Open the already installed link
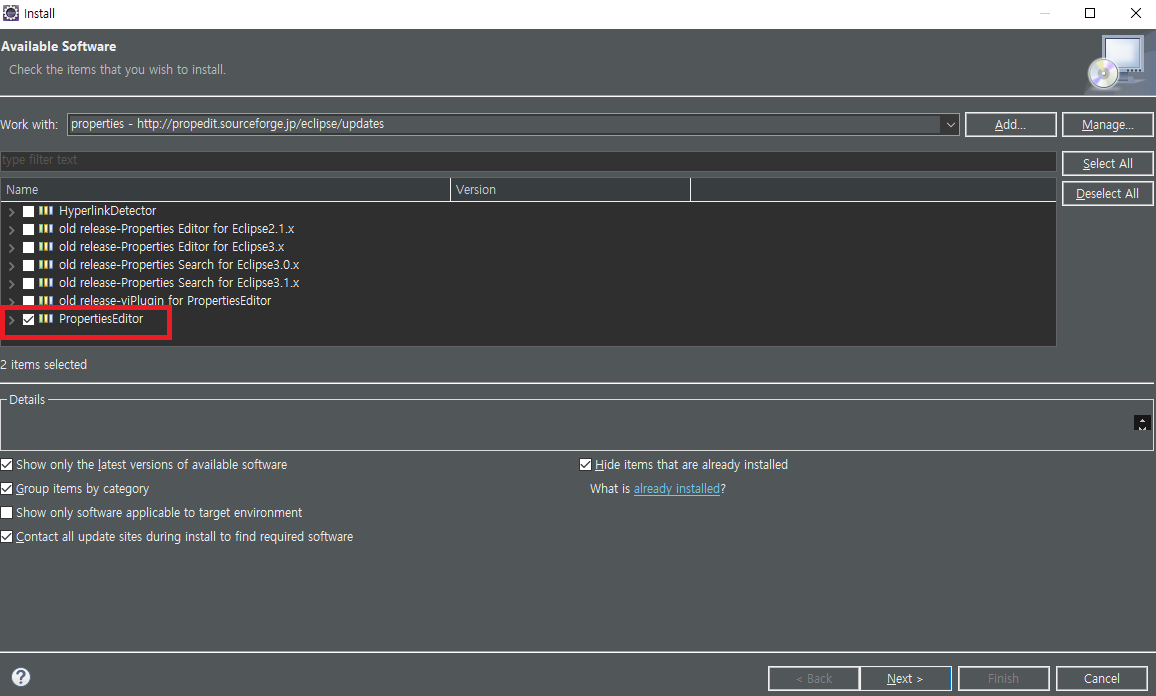Image resolution: width=1156 pixels, height=696 pixels. click(676, 489)
